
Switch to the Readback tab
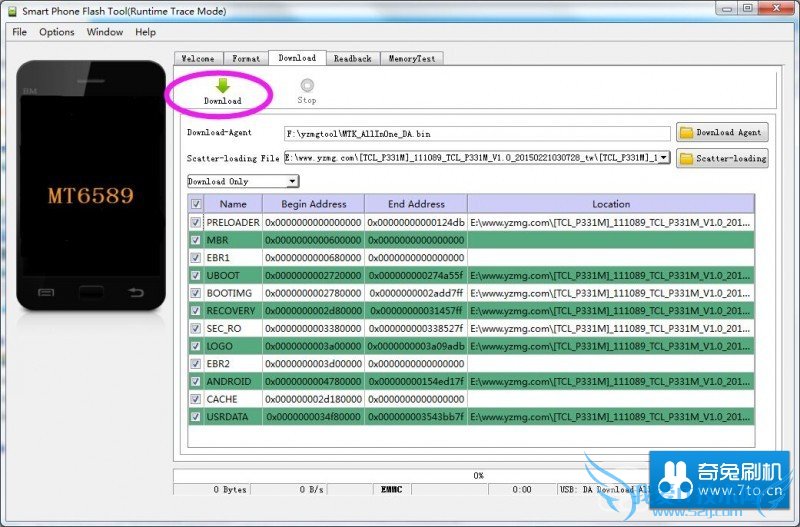[353, 59]
